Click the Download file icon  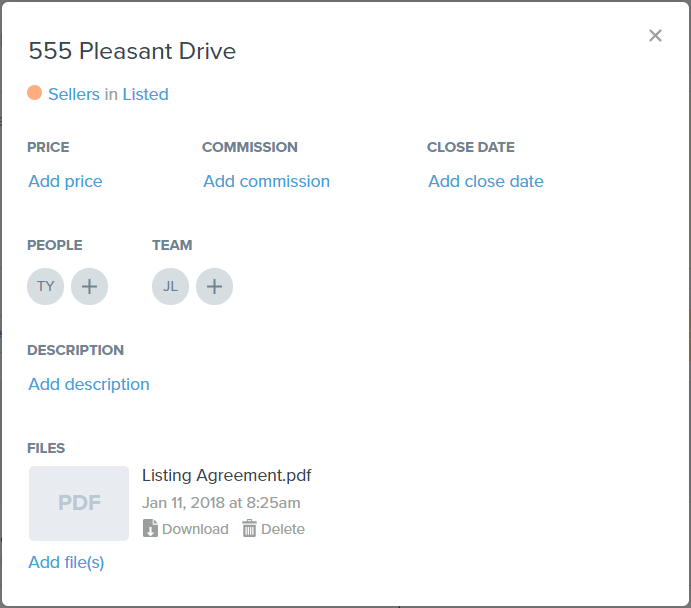150,528
